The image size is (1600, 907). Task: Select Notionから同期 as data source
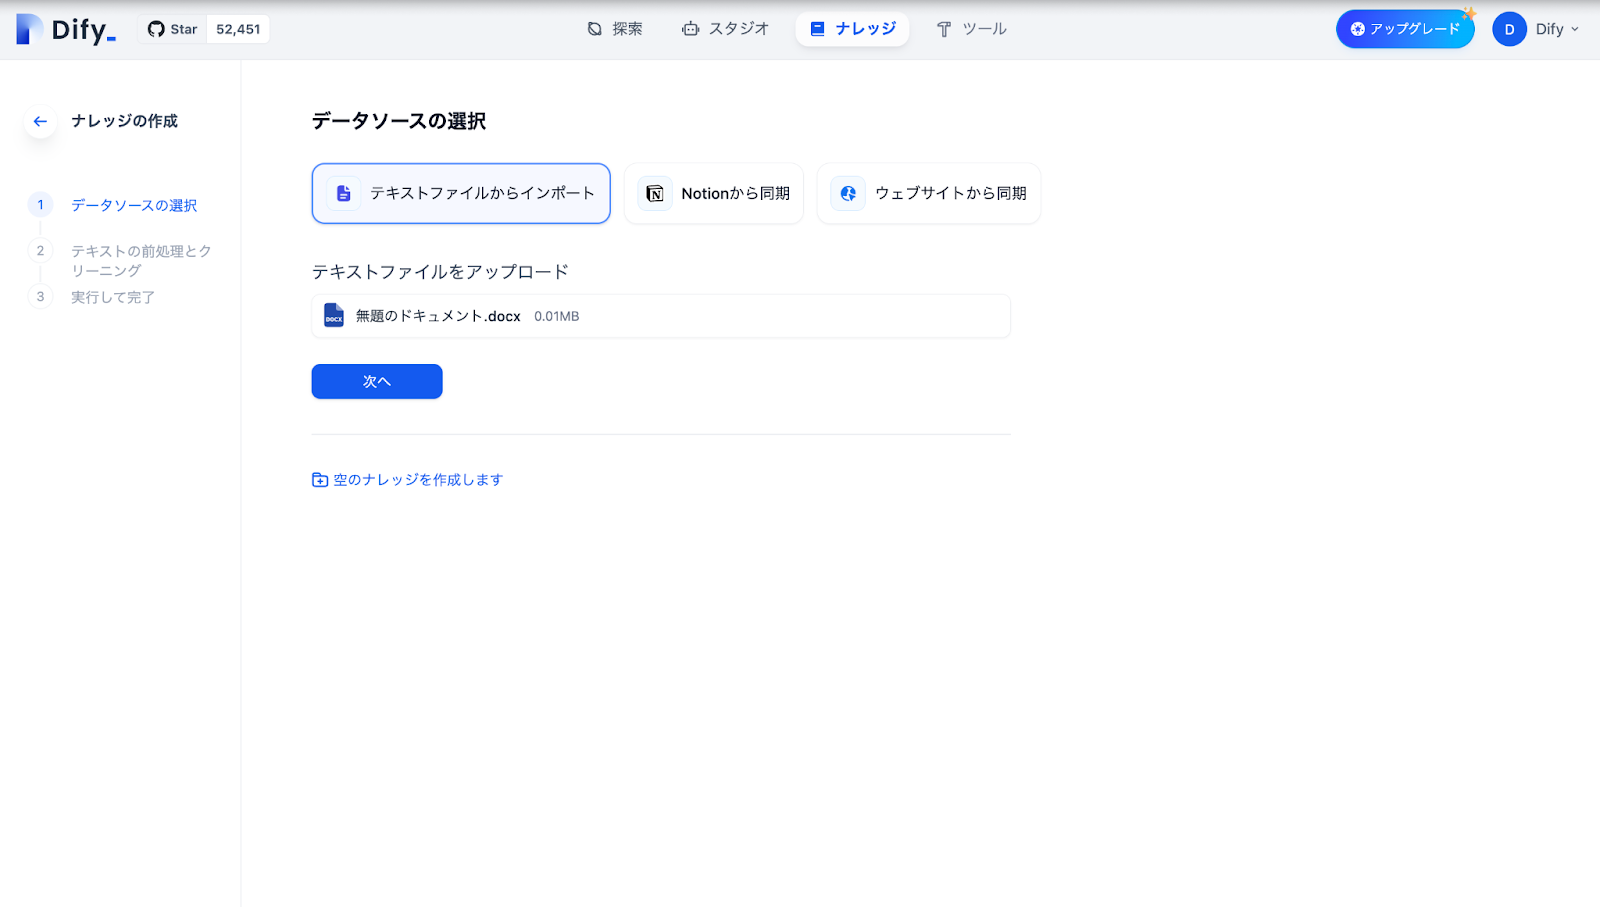pos(713,193)
